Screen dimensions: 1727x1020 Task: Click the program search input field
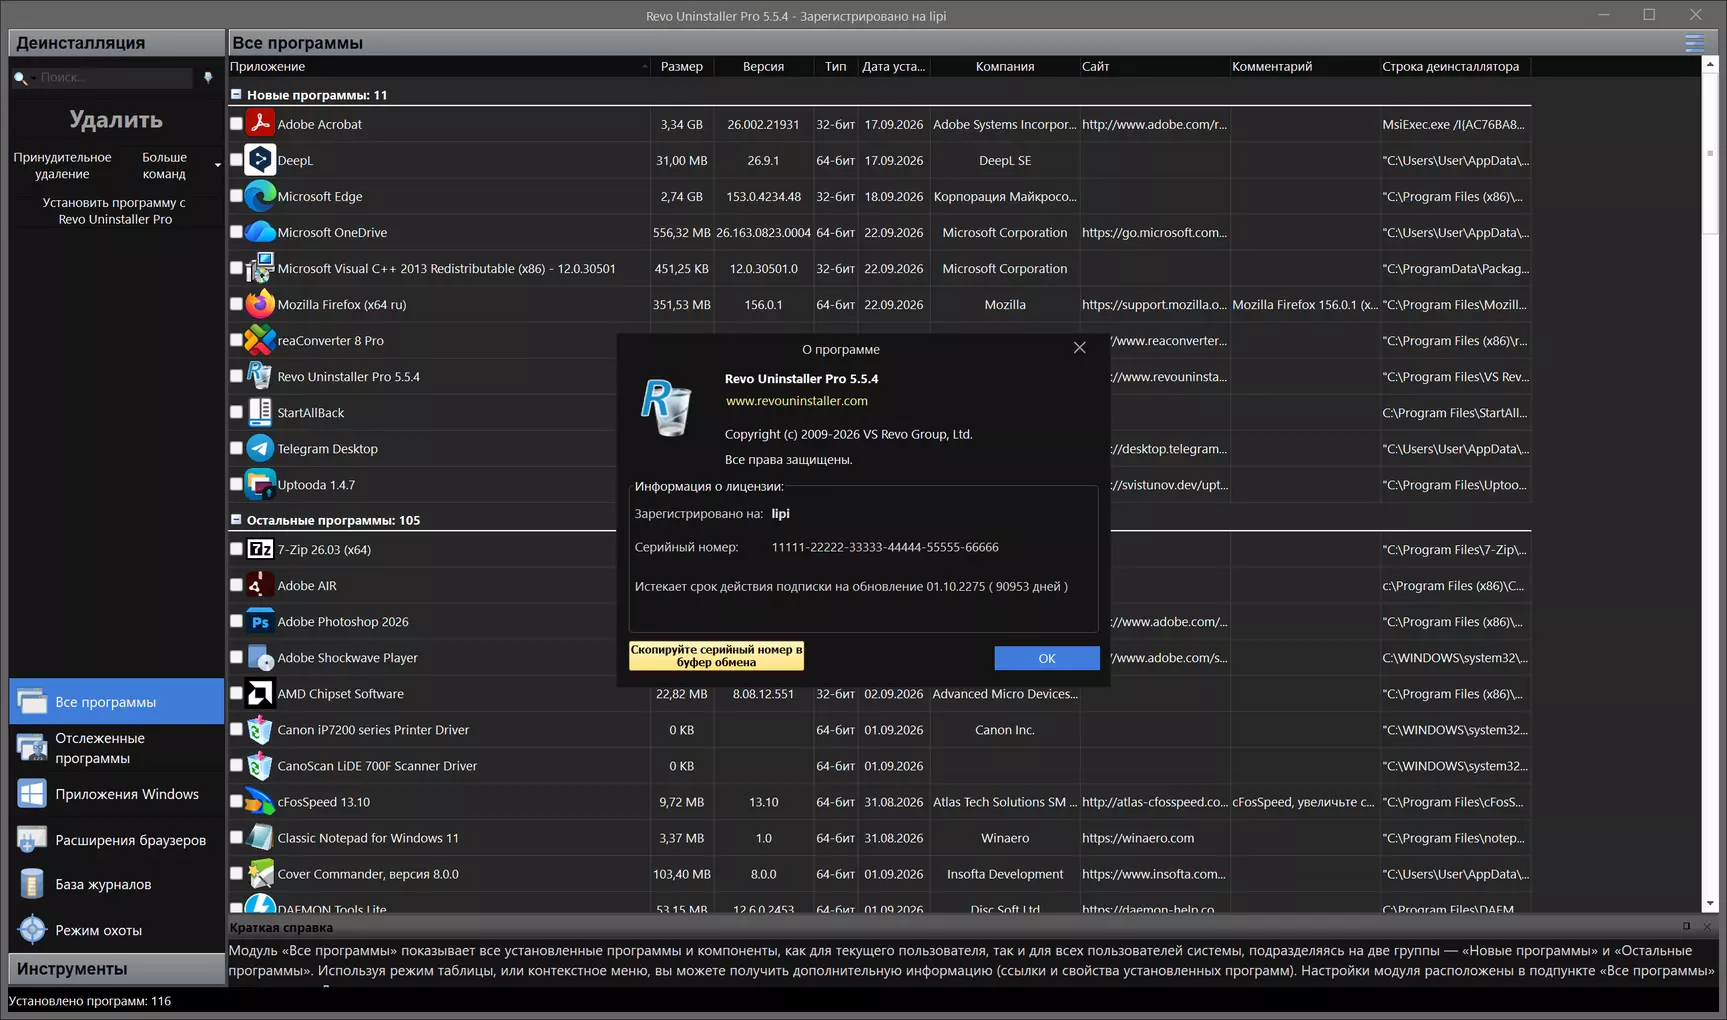pos(115,77)
